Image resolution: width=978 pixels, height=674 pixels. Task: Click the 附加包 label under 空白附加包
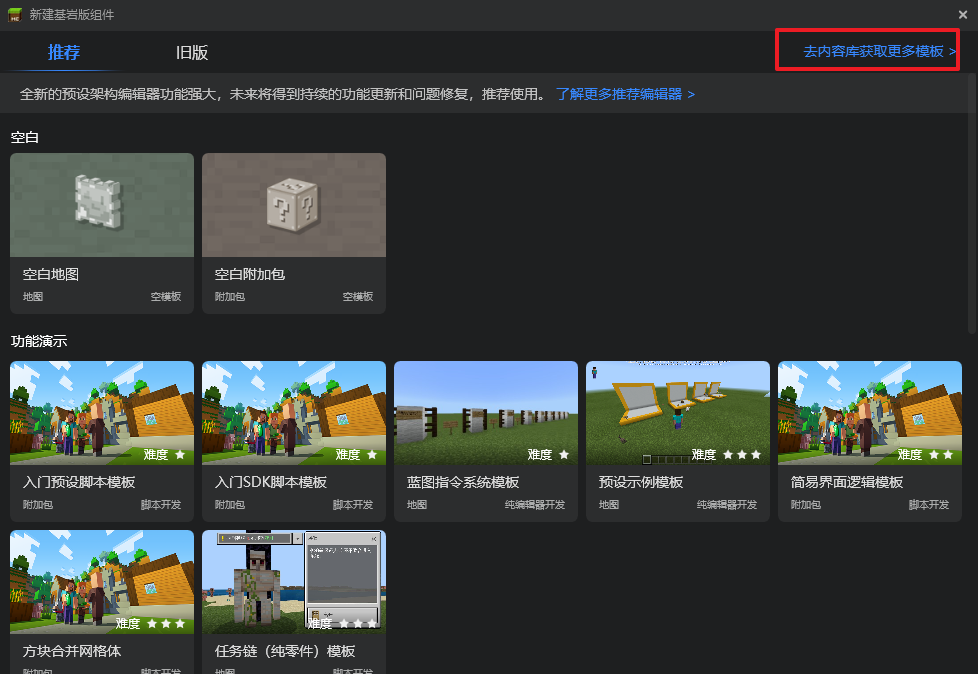coord(230,297)
